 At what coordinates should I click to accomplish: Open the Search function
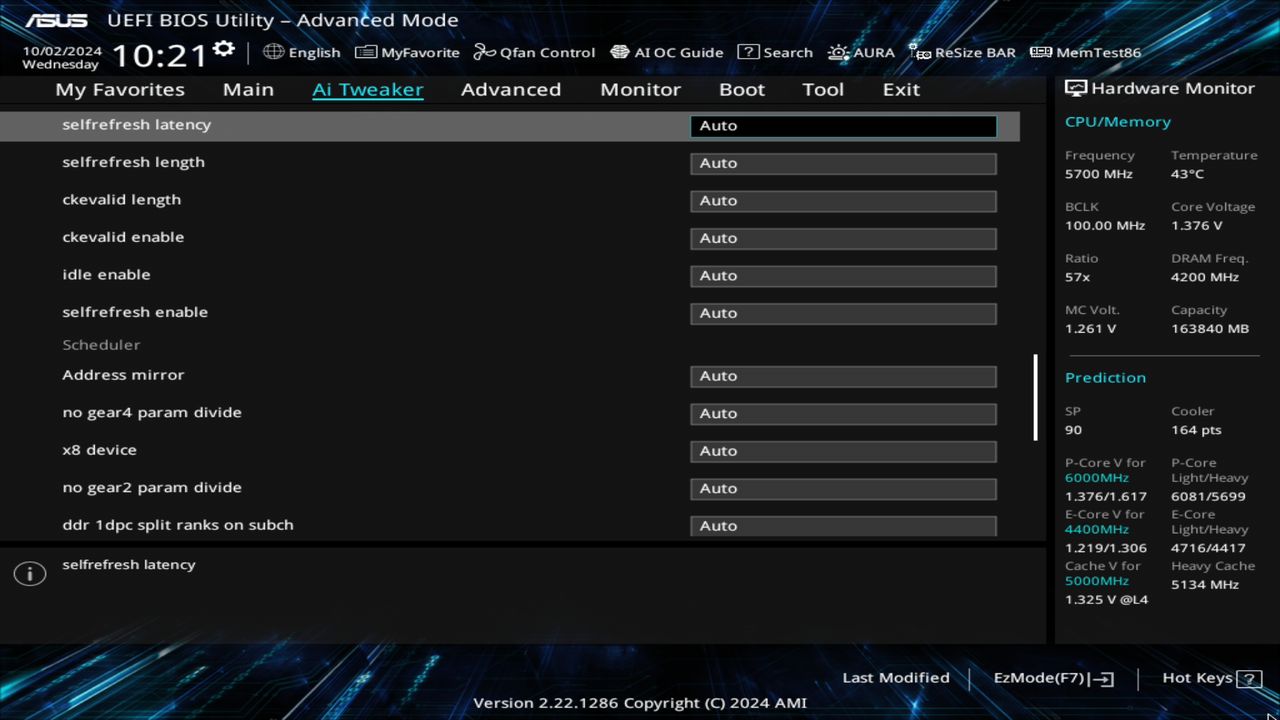click(775, 52)
